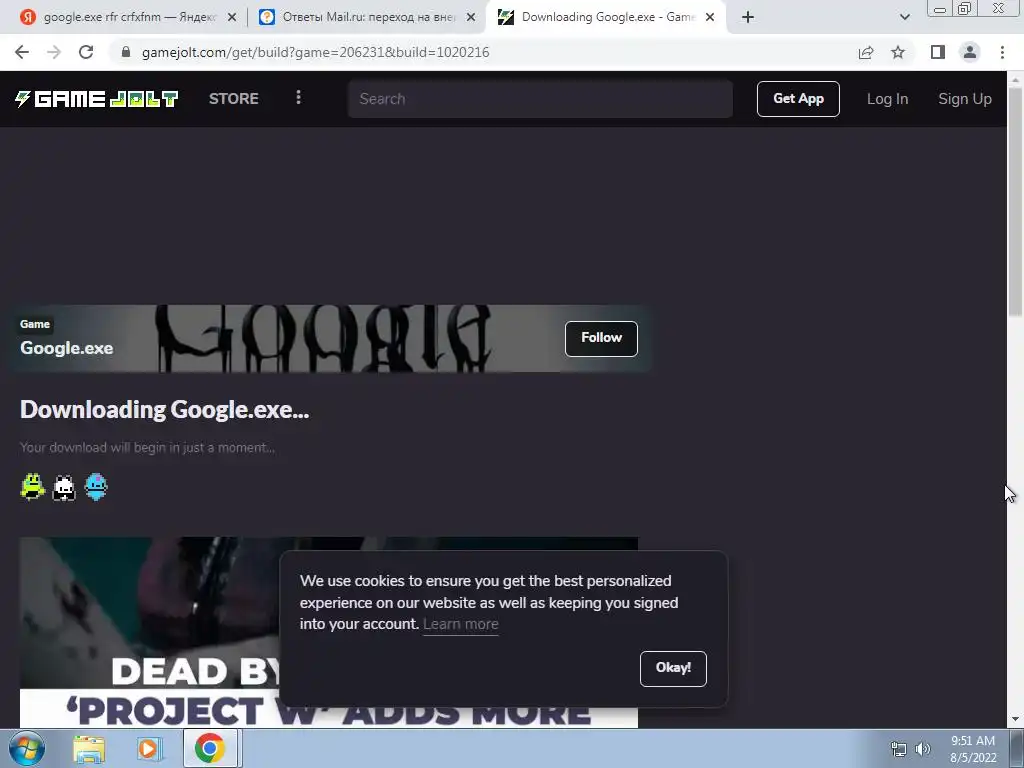Accept cookies with Okay! button
Screen dimensions: 1024x768
(673, 668)
